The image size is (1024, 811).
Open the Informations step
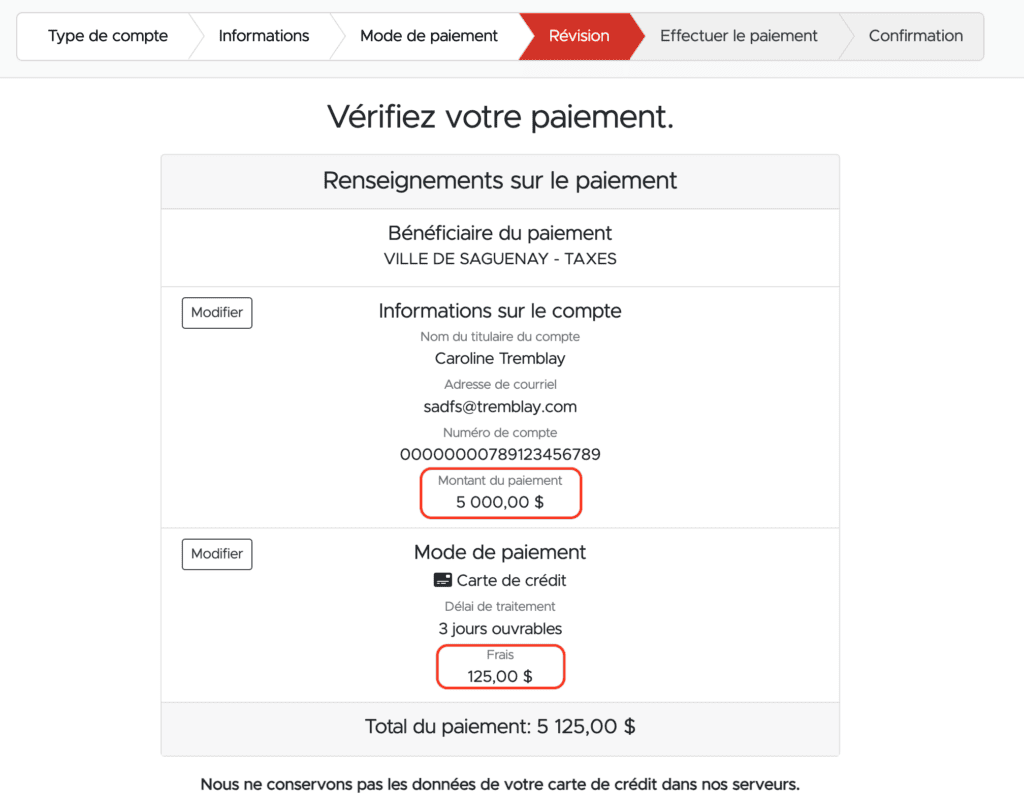point(264,36)
